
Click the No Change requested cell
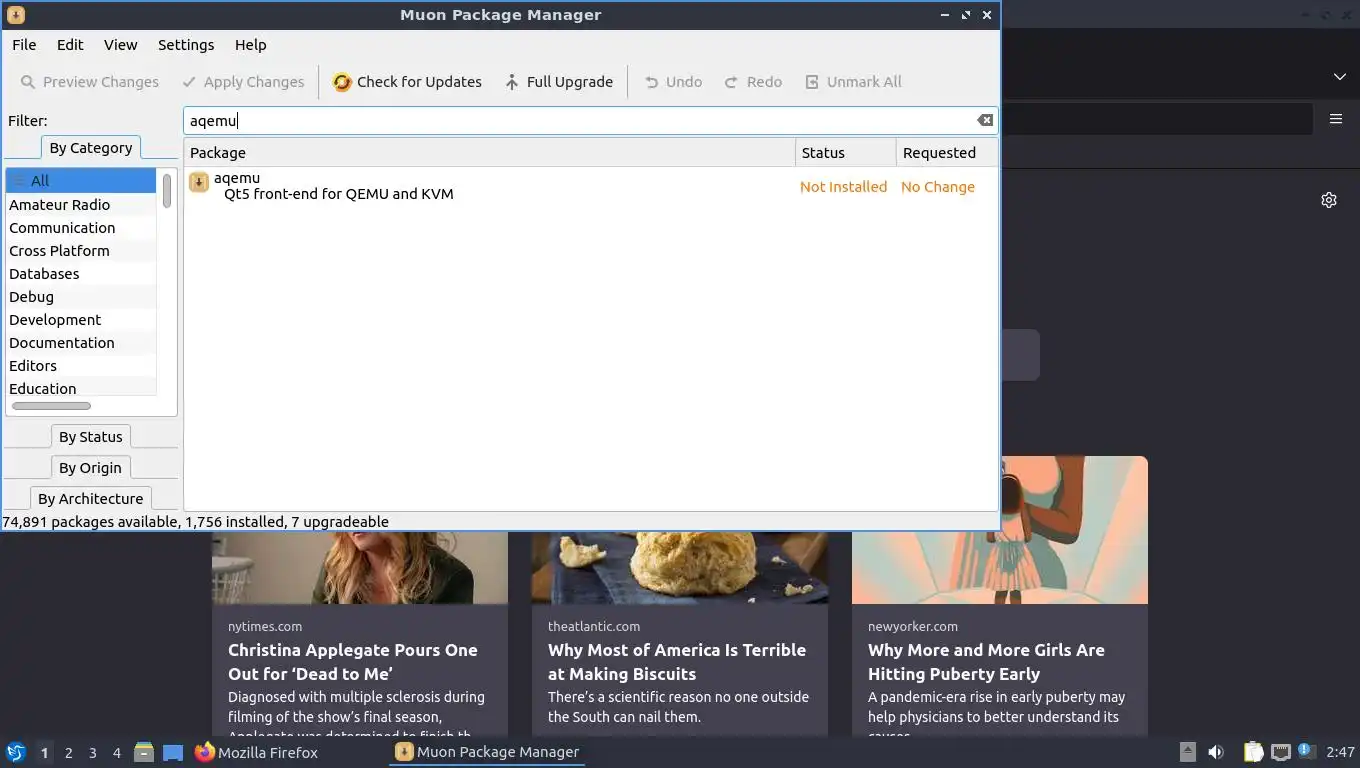pyautogui.click(x=937, y=187)
